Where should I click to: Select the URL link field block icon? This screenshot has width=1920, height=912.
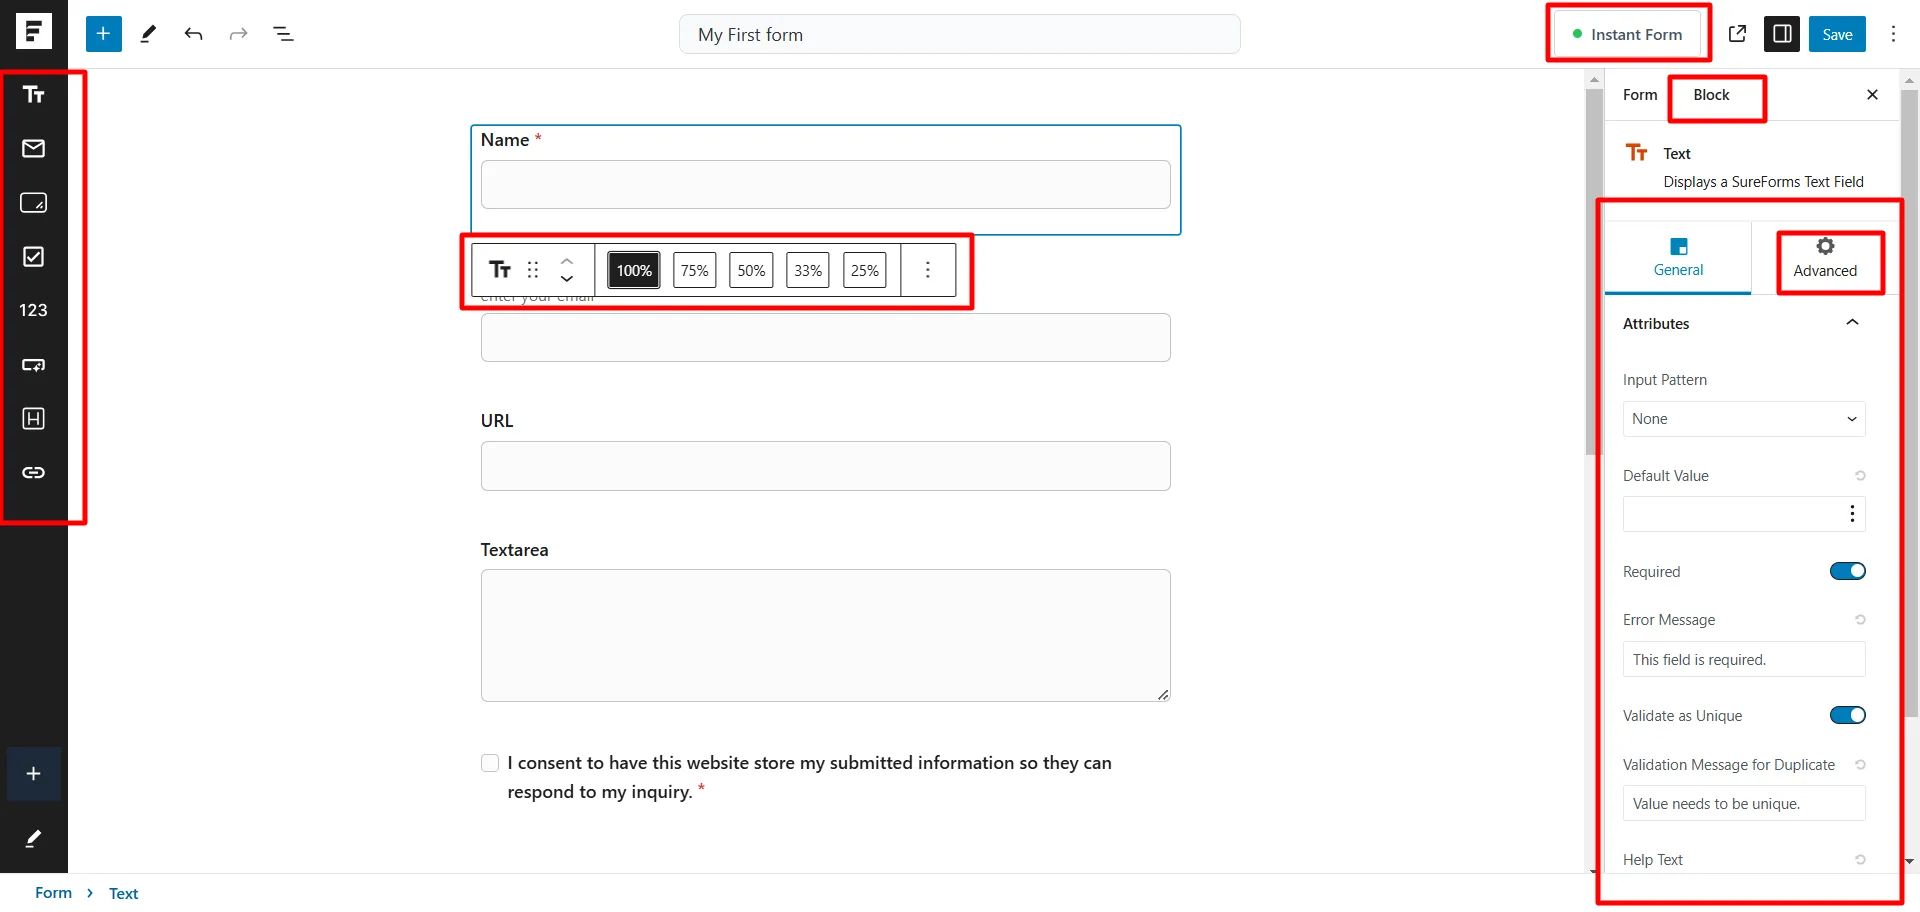pos(33,473)
